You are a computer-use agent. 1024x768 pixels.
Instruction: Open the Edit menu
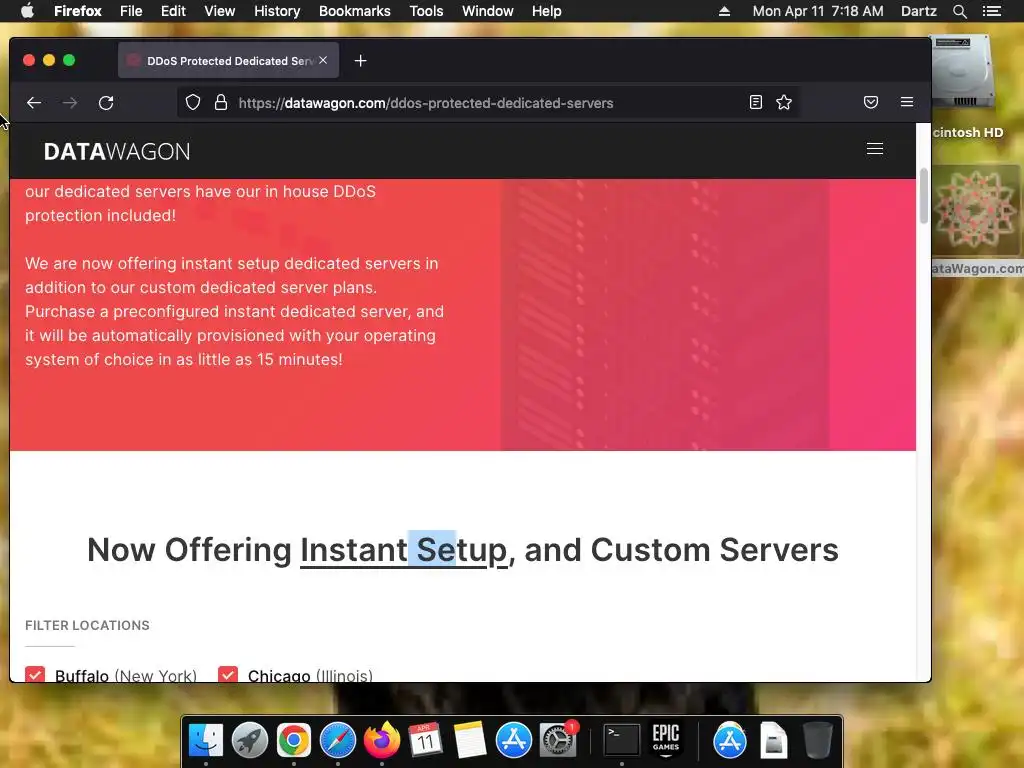pos(173,11)
